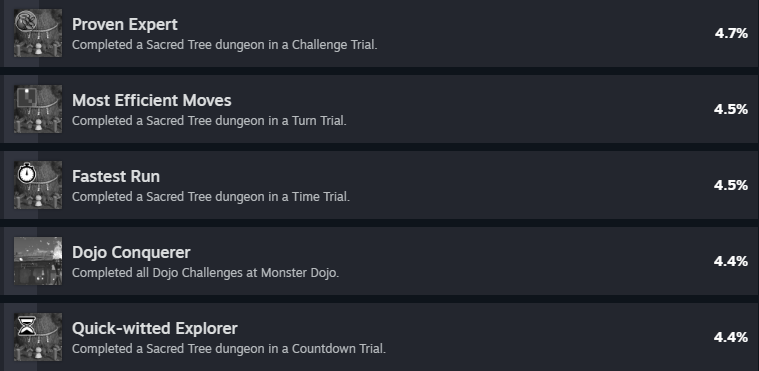Click the Countdown Trial description text

tap(229, 349)
